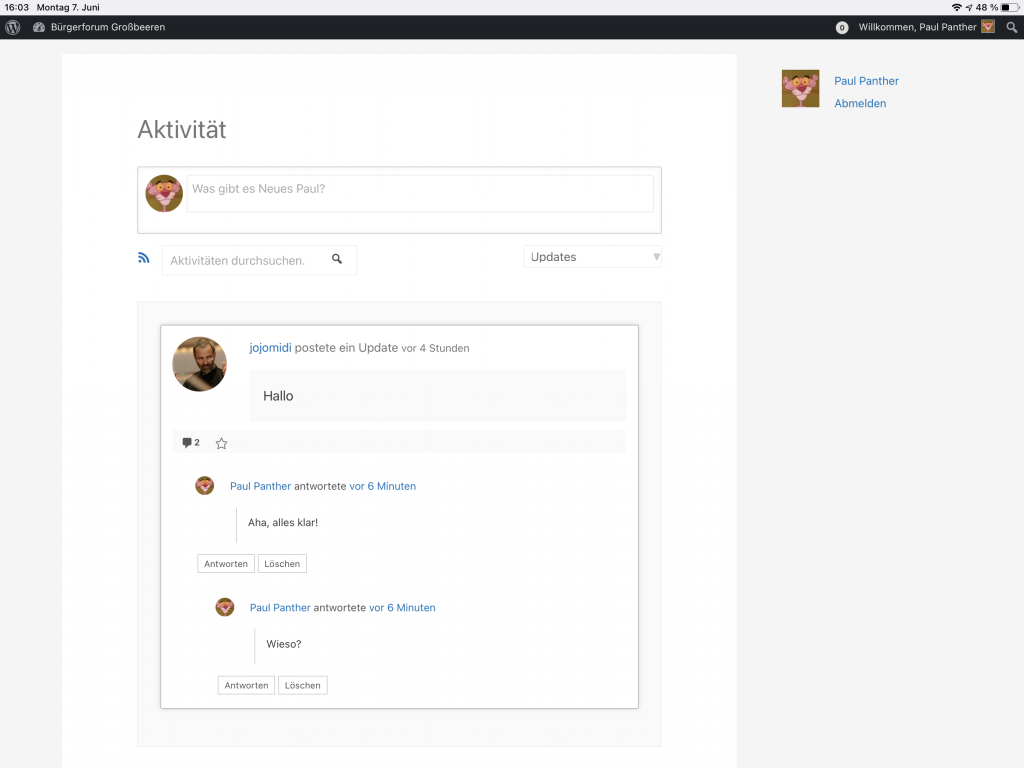The image size is (1024, 768).
Task: Click jojomidi's round profile photo
Action: click(x=200, y=364)
